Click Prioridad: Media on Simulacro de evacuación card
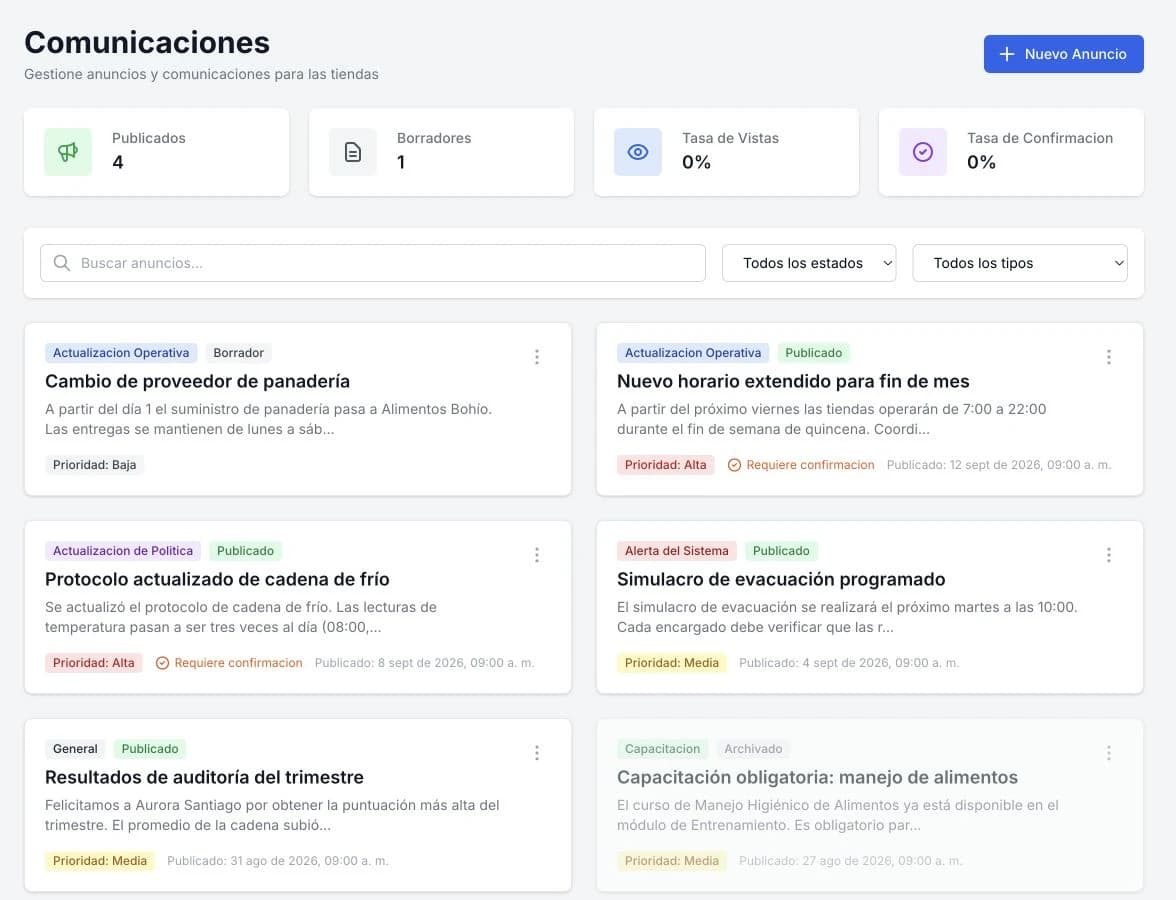Image resolution: width=1176 pixels, height=900 pixels. 672,663
